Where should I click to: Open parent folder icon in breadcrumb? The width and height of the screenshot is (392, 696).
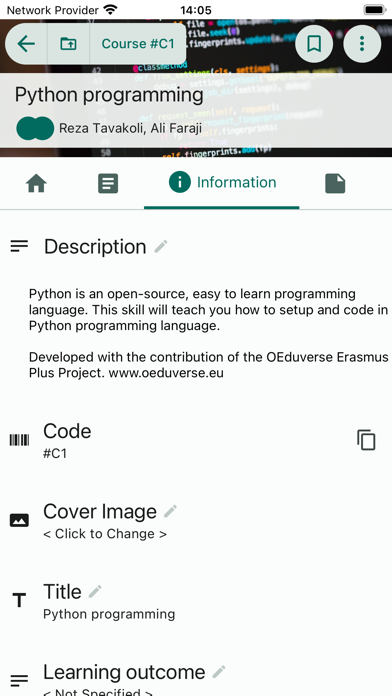pos(68,44)
